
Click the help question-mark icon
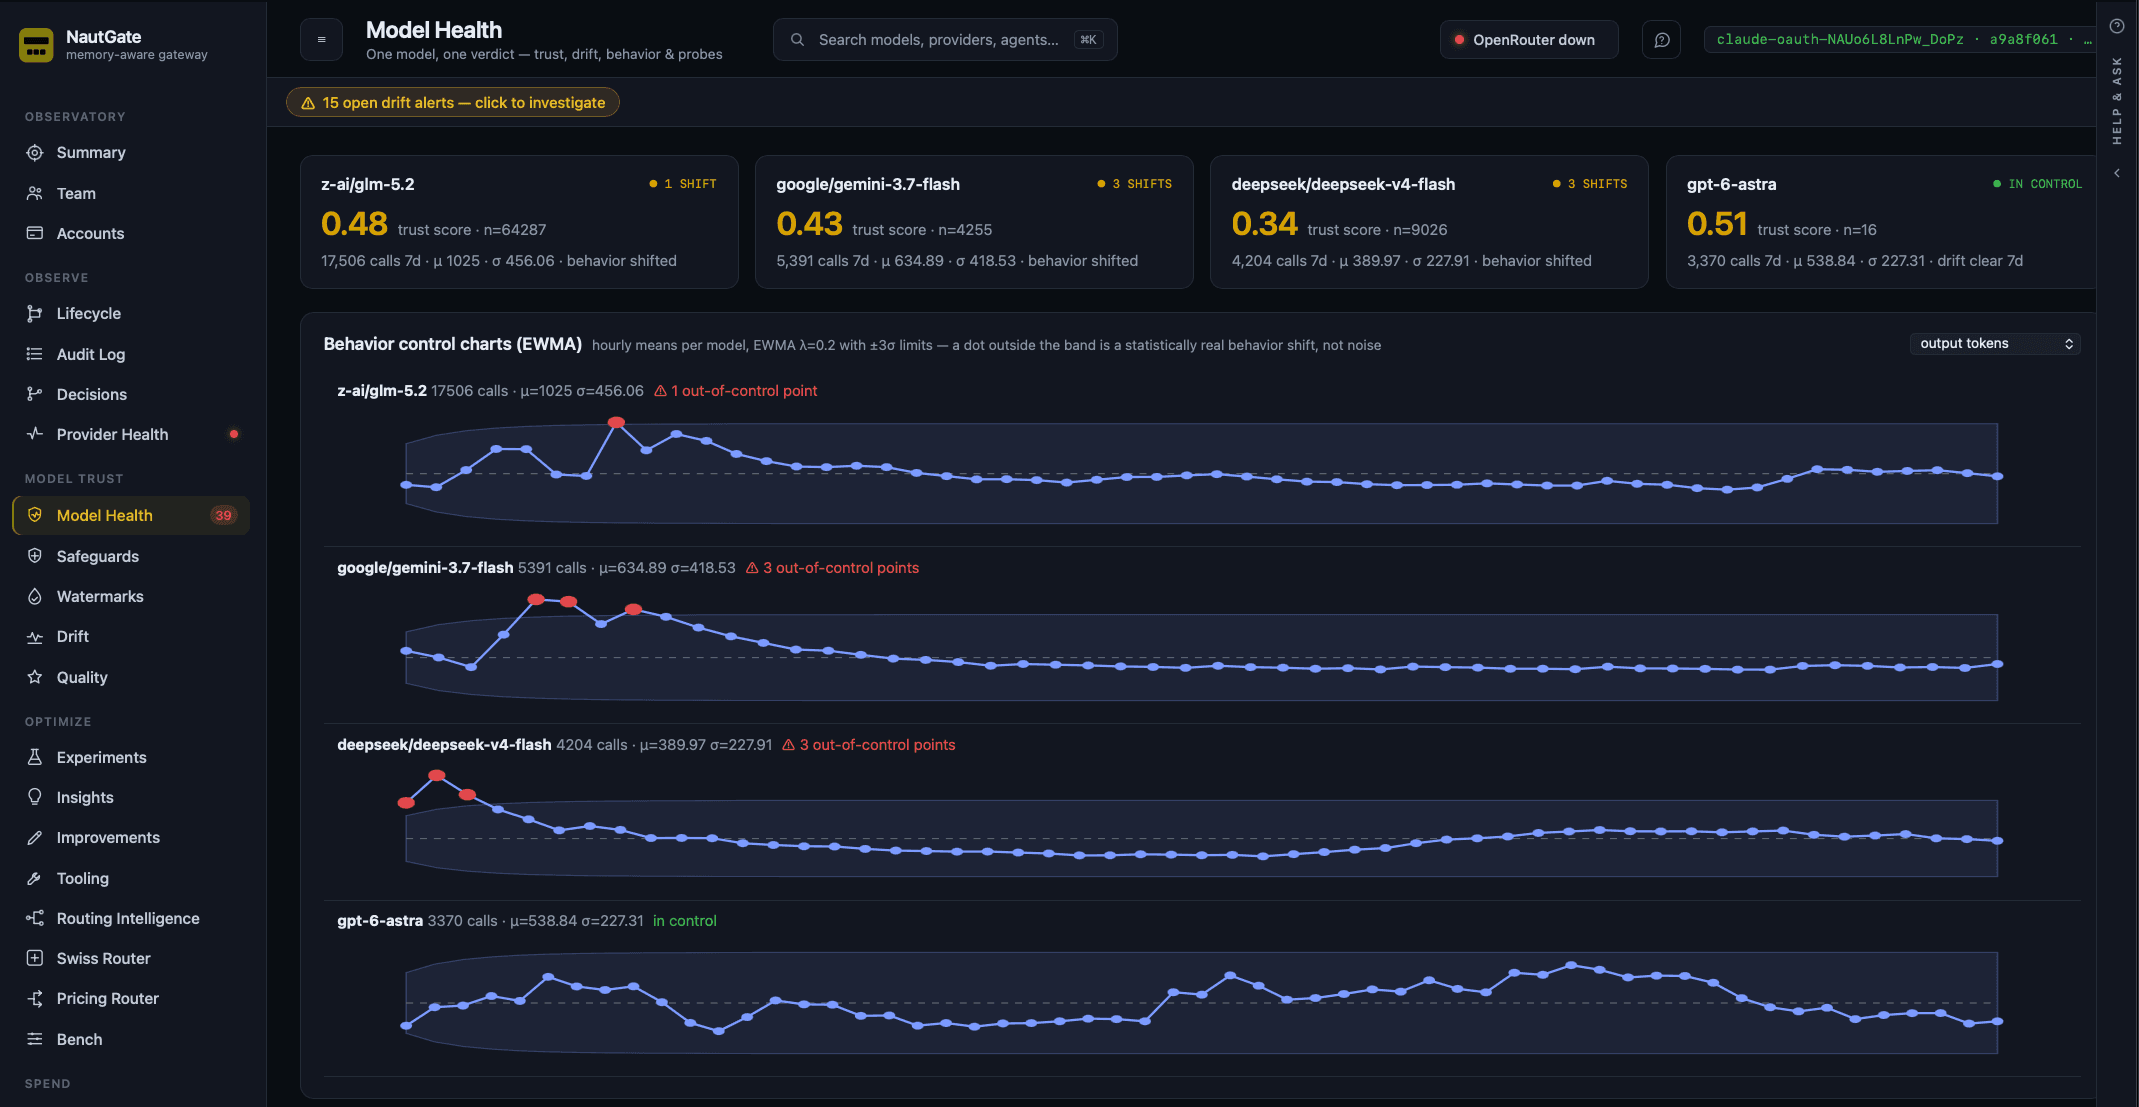tap(2117, 27)
